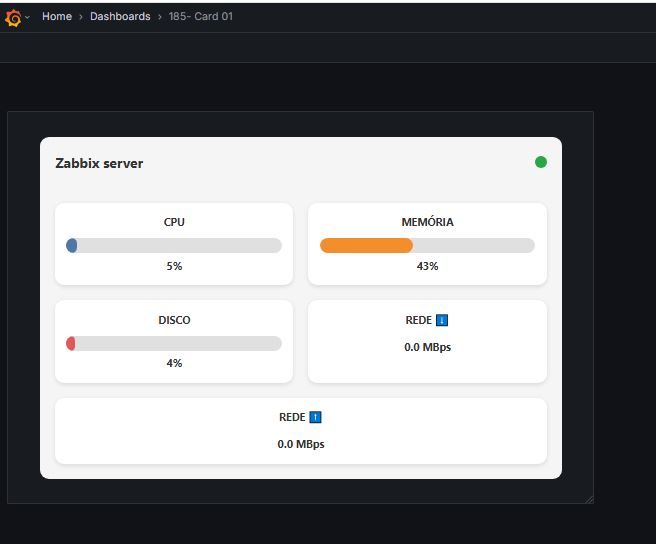
Task: Click the blue download arrow icon
Action: coord(442,320)
